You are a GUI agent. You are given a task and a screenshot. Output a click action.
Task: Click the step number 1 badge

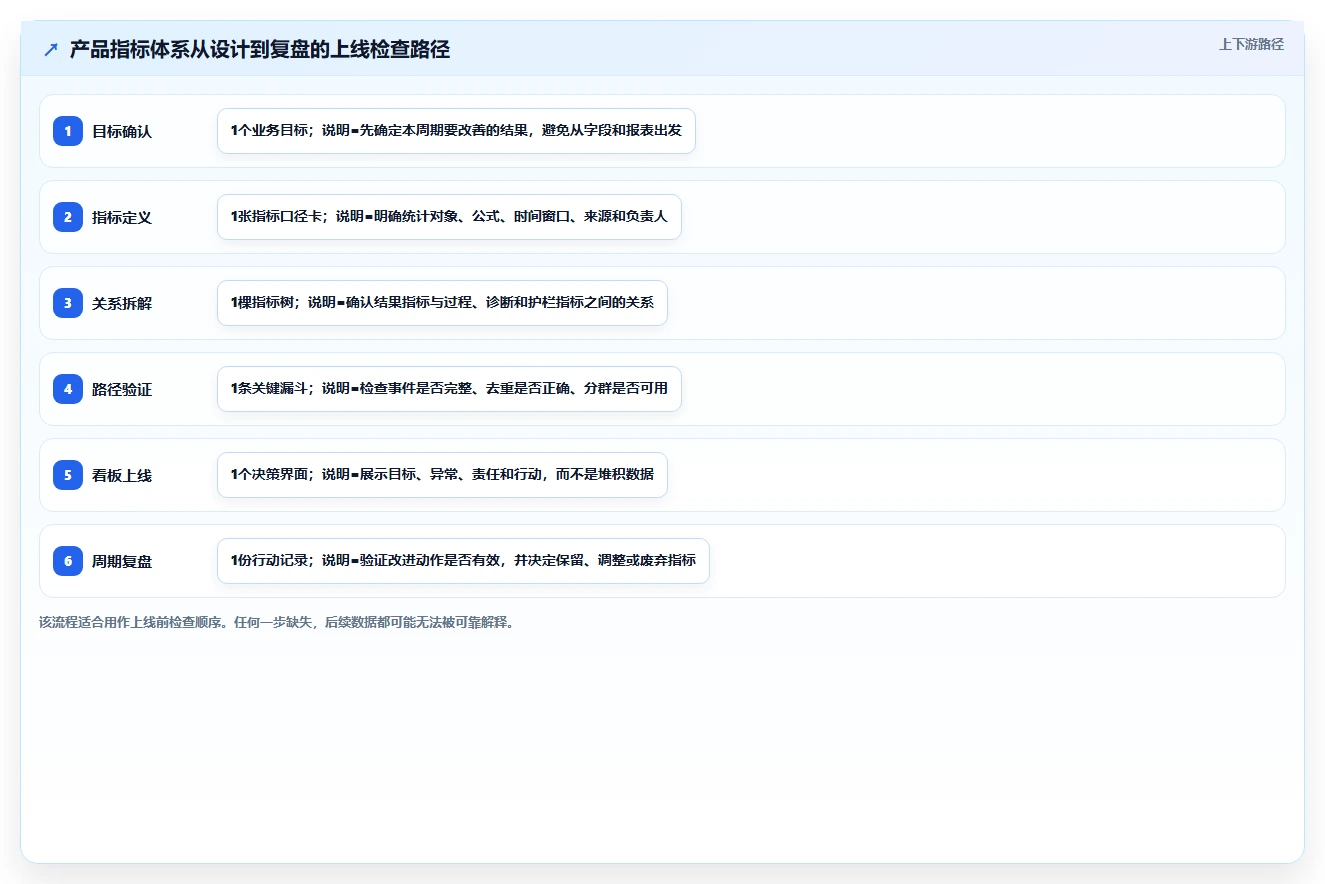[x=68, y=131]
